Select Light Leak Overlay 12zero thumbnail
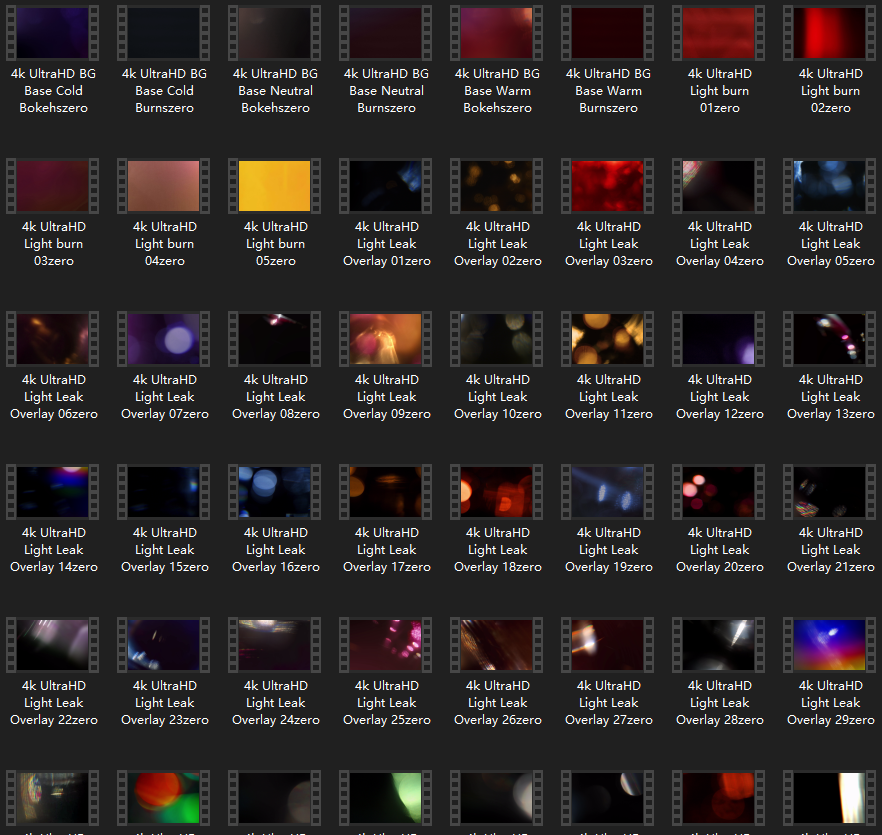The height and width of the screenshot is (835, 882). (718, 339)
